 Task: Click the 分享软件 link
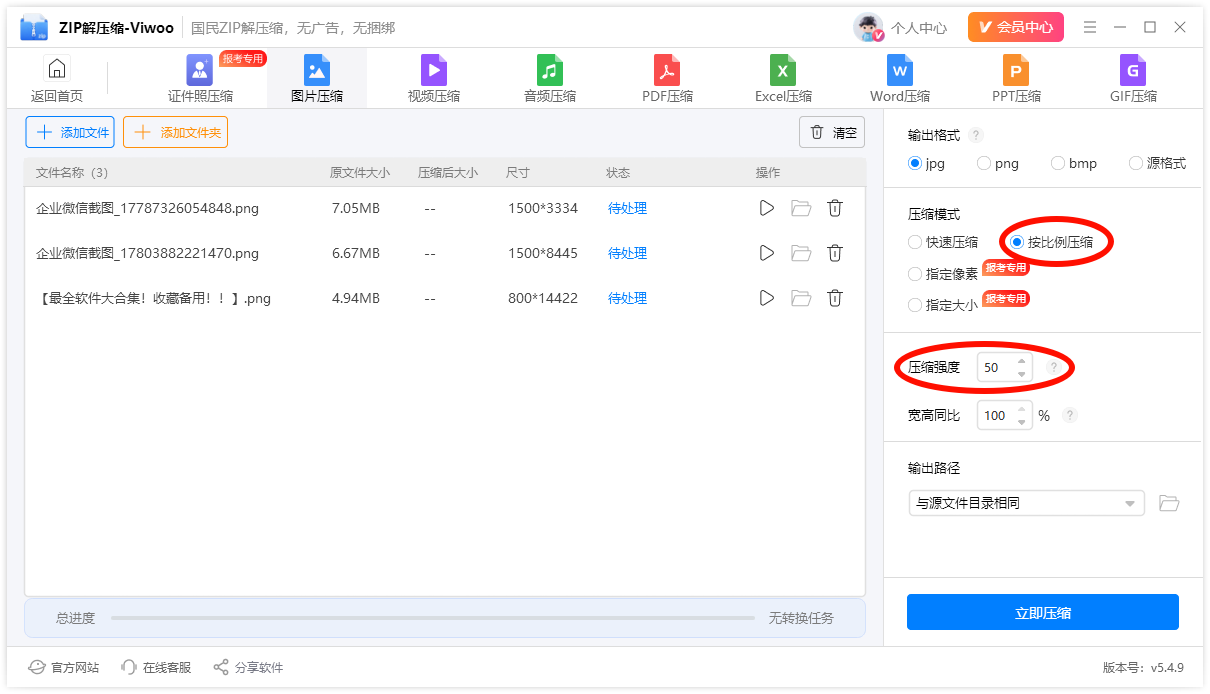click(248, 667)
